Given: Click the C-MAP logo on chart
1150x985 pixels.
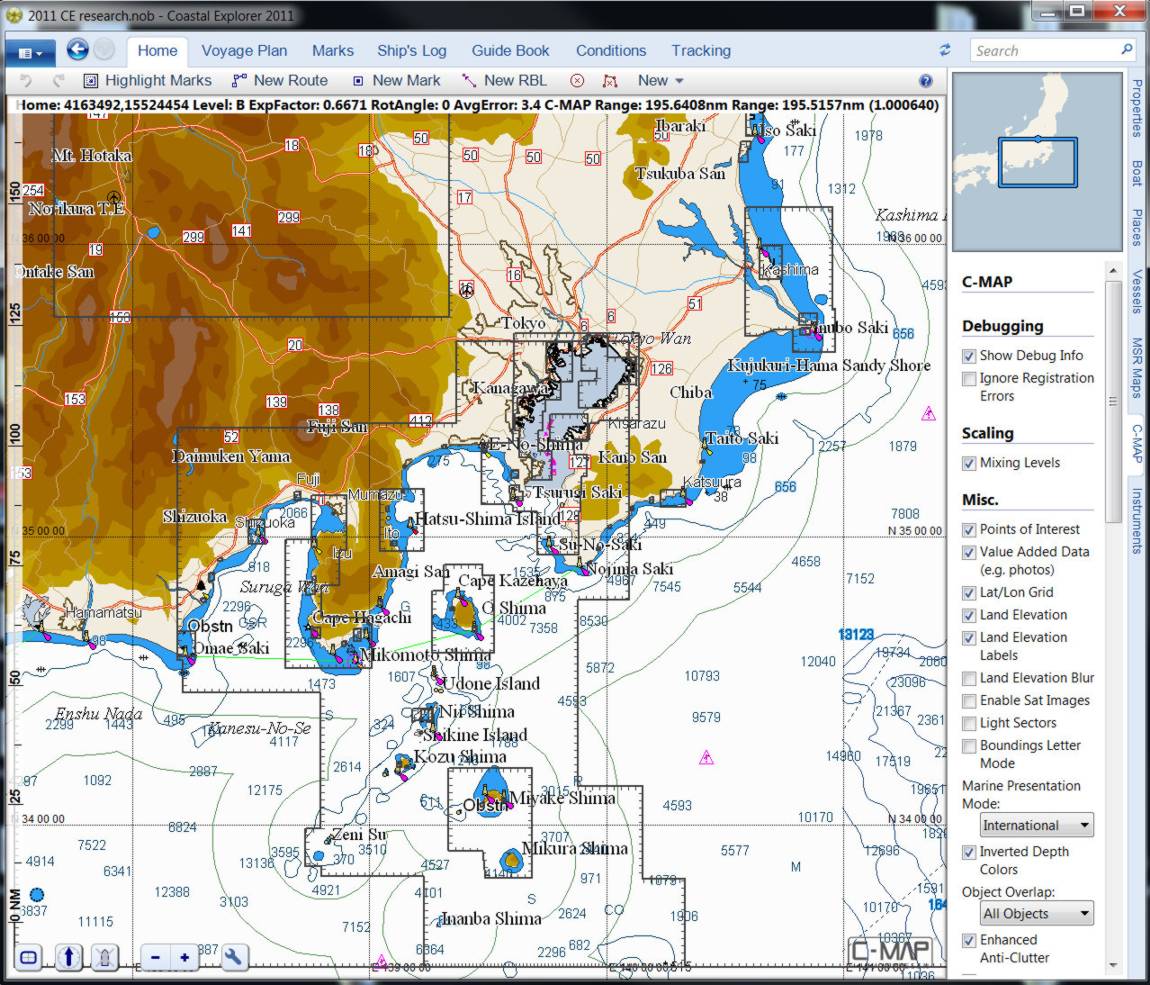Looking at the screenshot, I should [890, 951].
